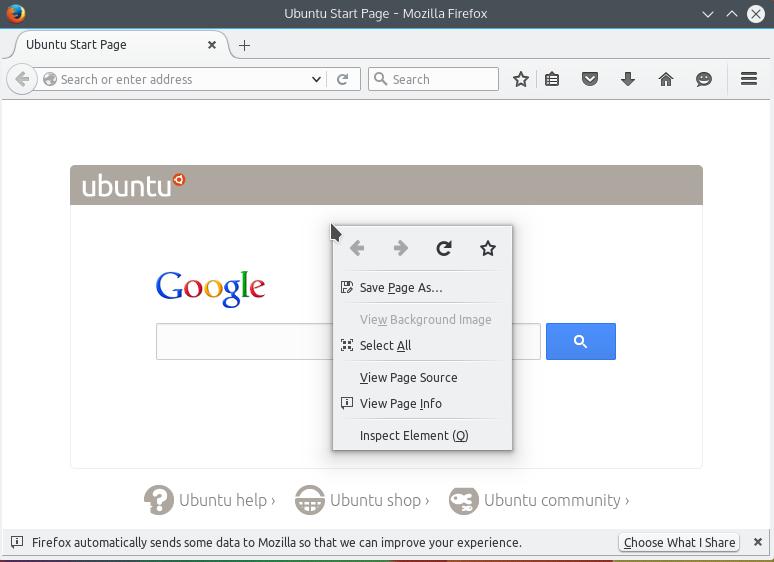
Task: Dismiss the data sharing notification bar
Action: coord(758,542)
